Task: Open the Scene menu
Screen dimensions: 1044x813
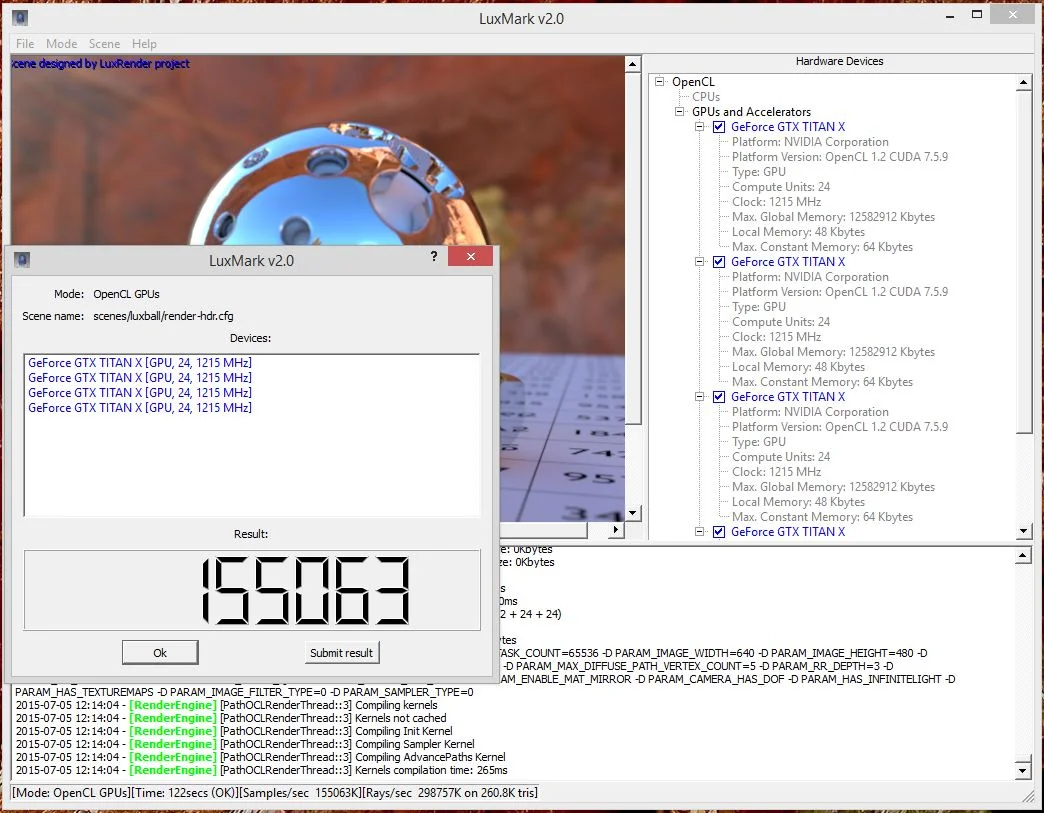Action: [105, 44]
